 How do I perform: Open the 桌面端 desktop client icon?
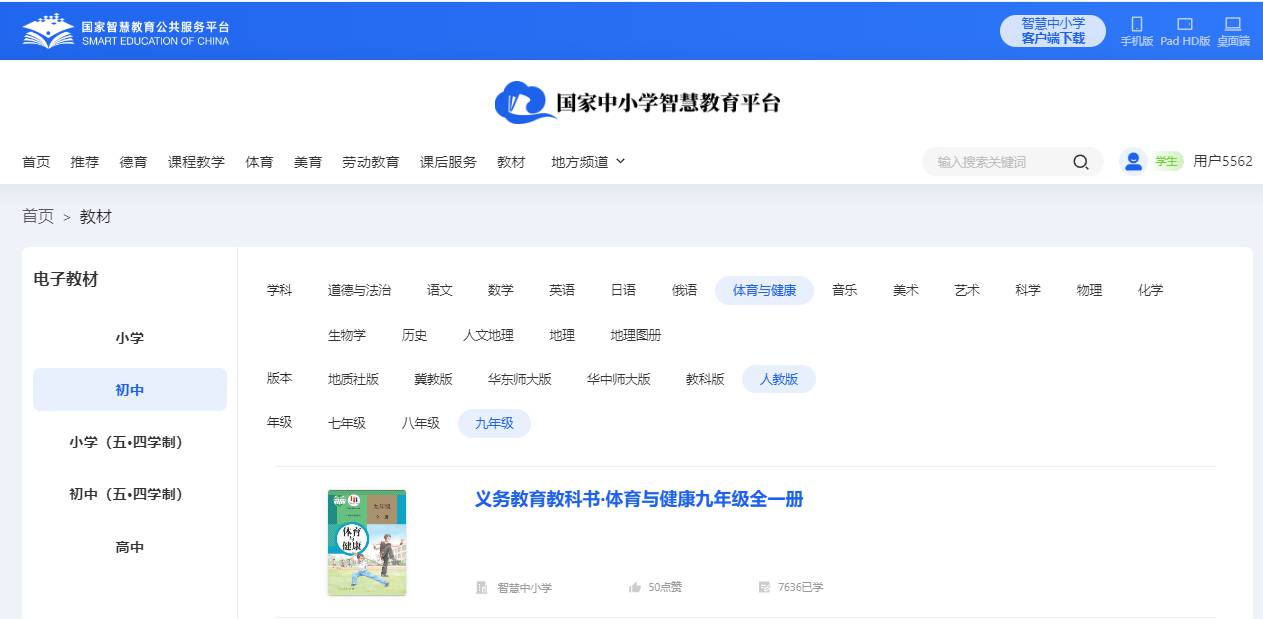tap(1233, 24)
